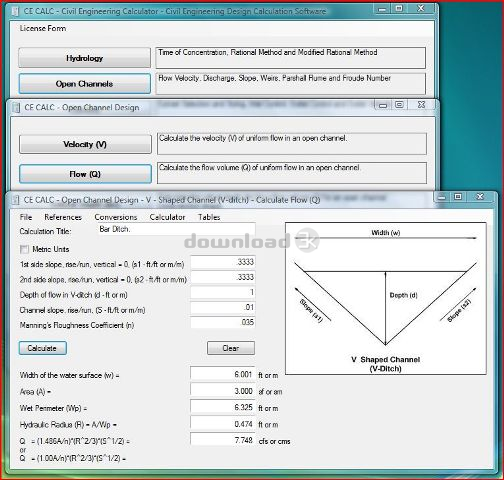Click the Slope (s1) label in diagram
Viewport: 504px width, 480px height.
click(312, 311)
